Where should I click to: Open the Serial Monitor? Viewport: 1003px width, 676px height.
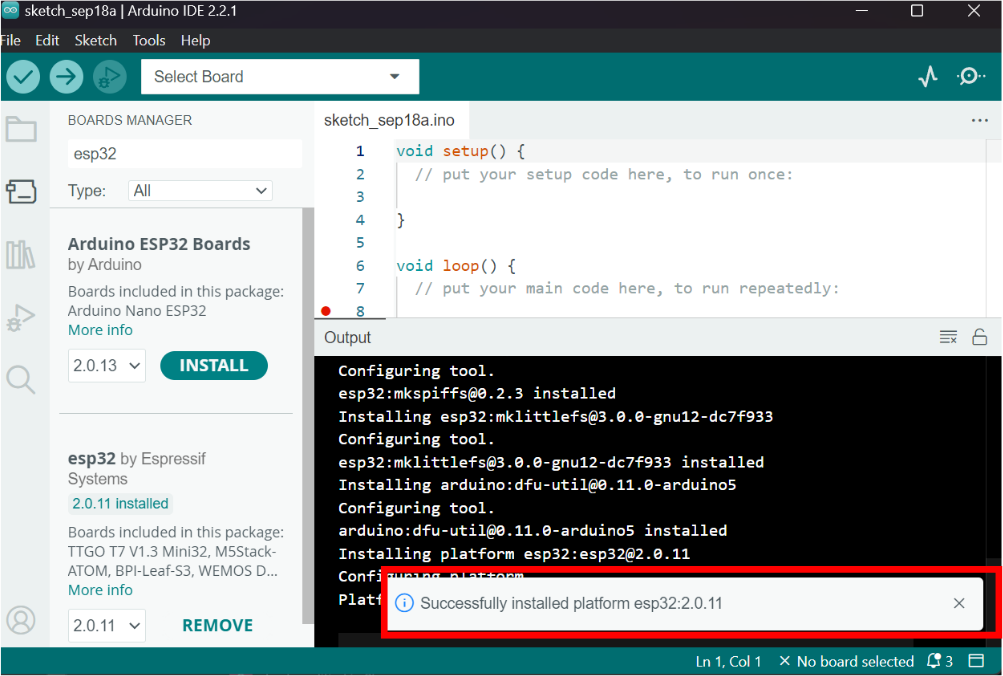tap(971, 77)
